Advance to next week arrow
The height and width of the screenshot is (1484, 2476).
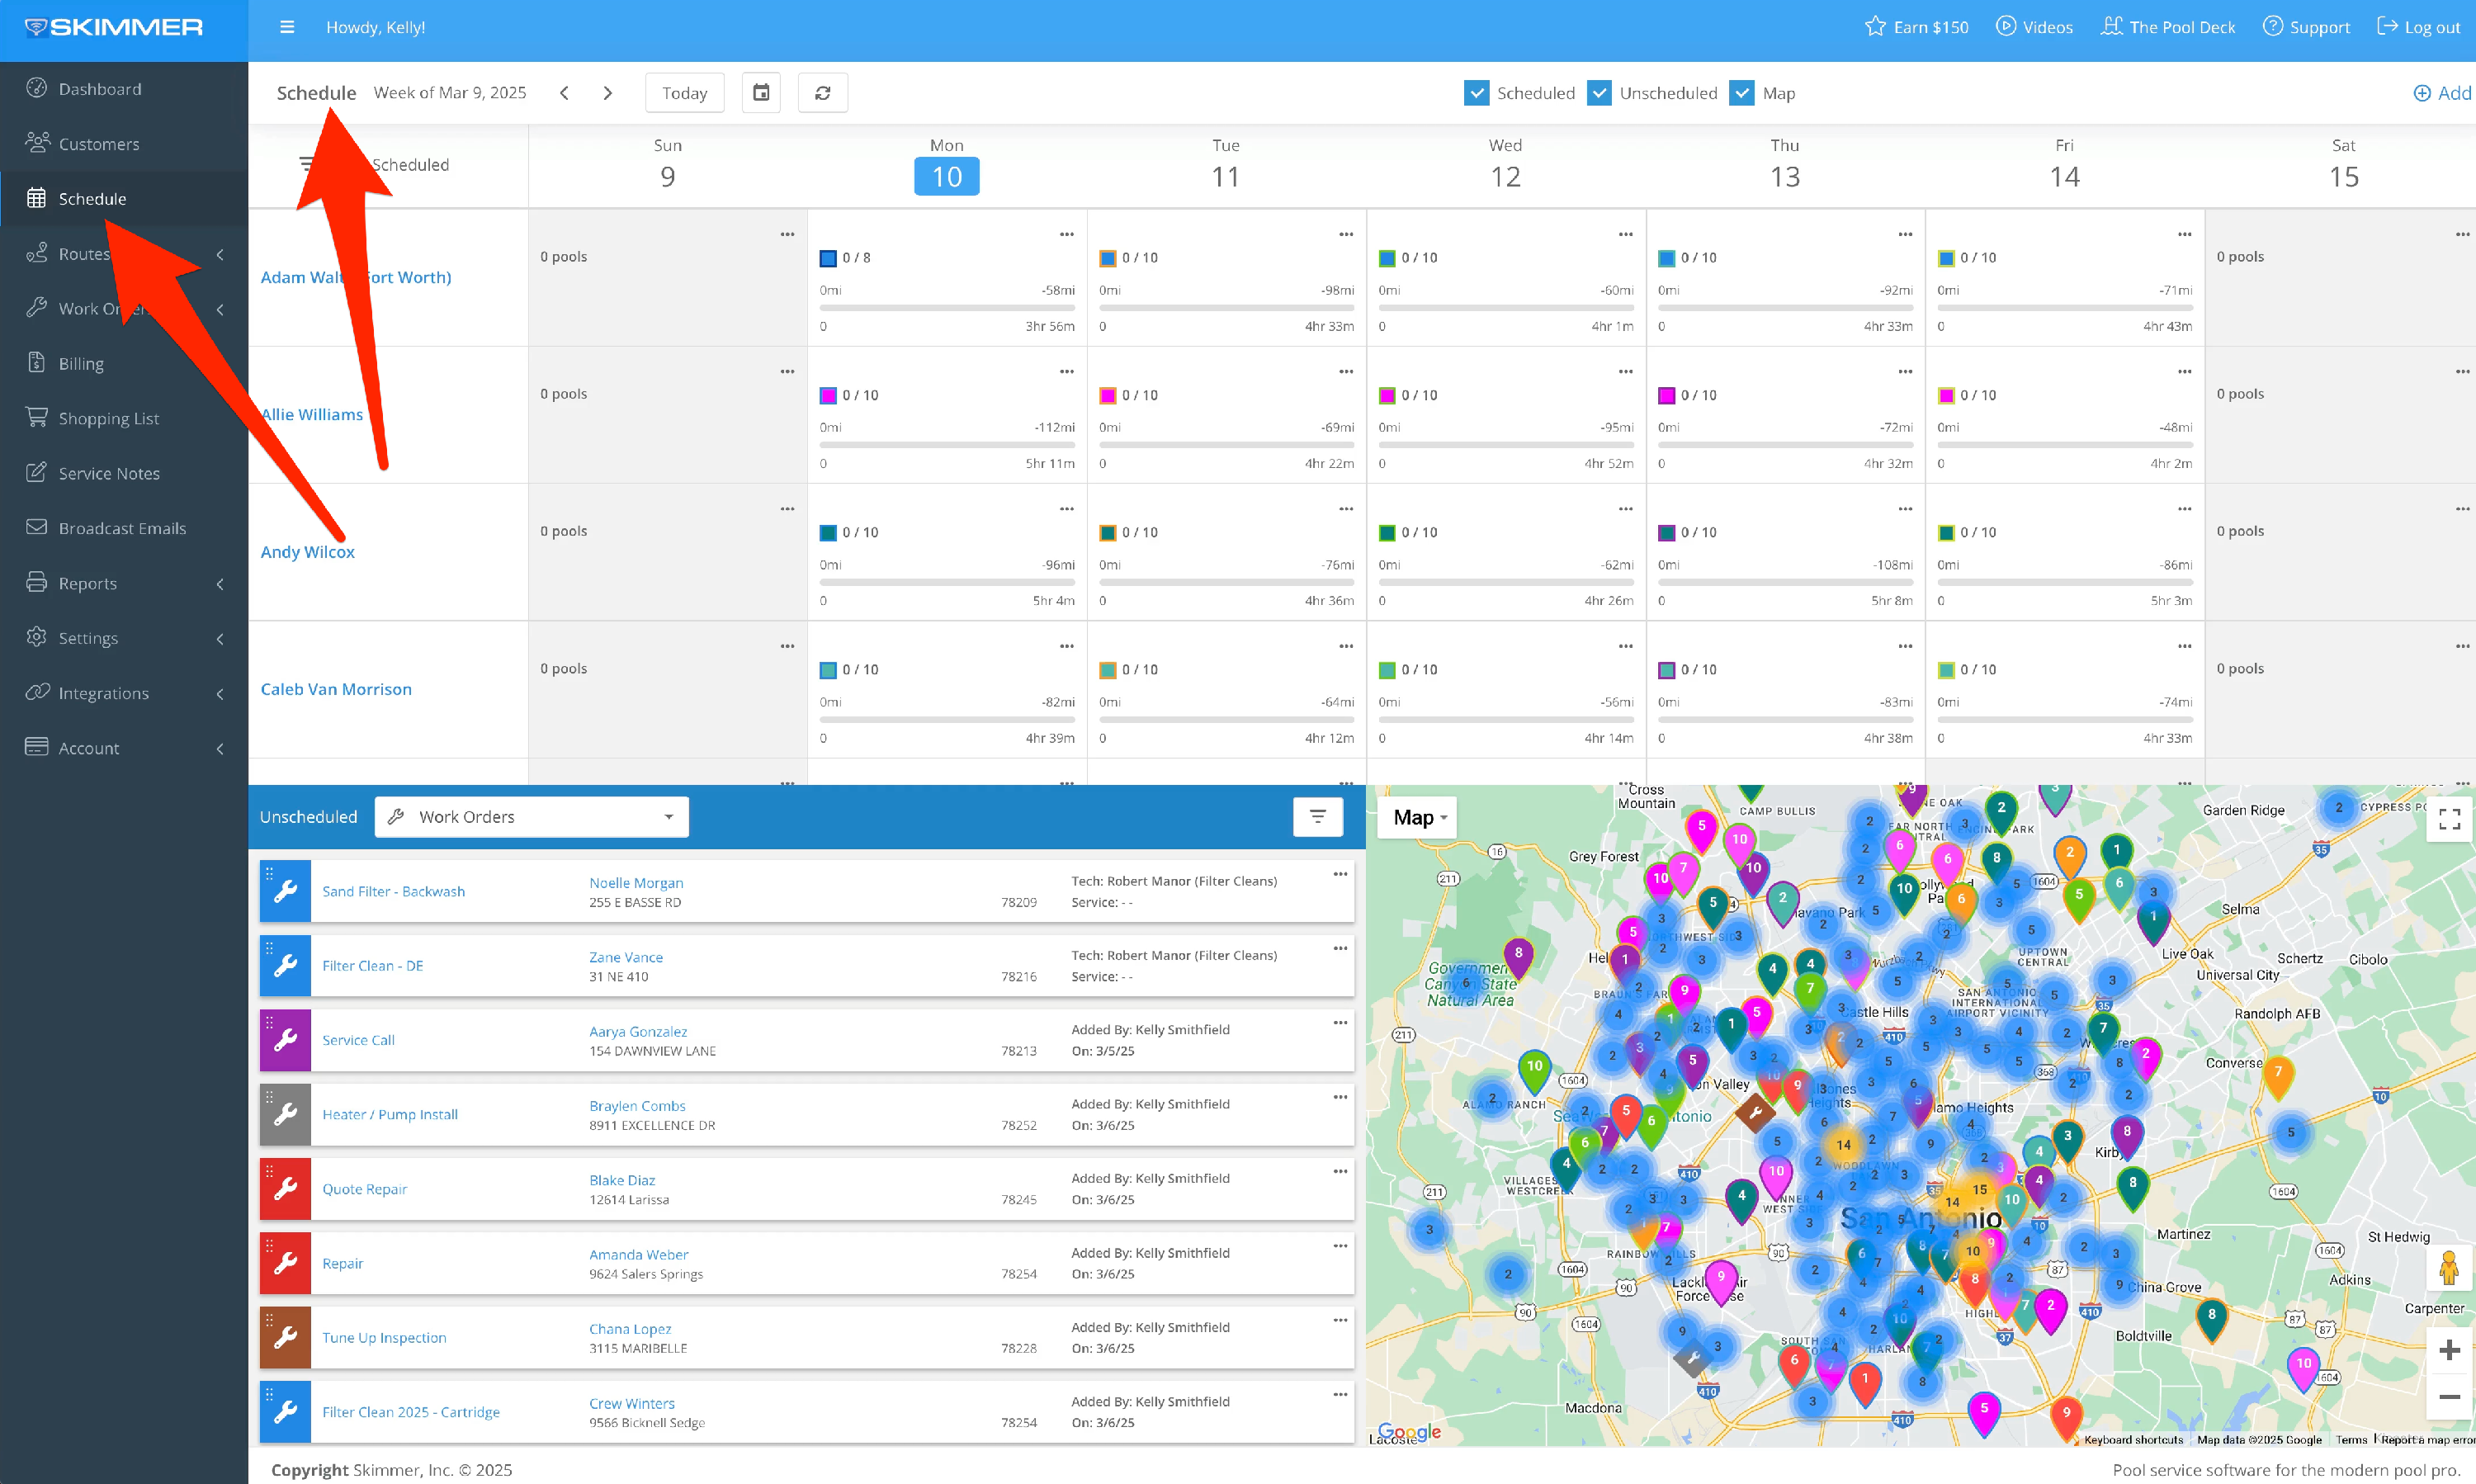pos(607,93)
